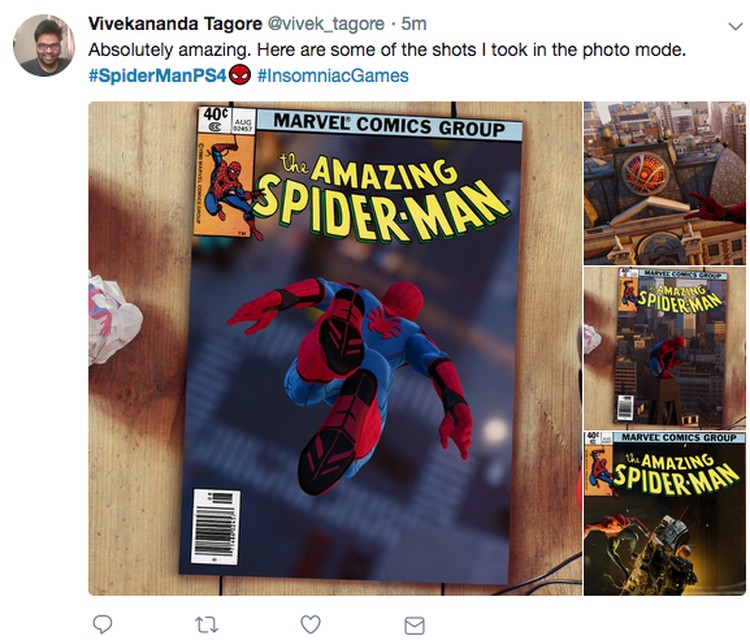
Task: Visit the @vivek_tagore handle
Action: pyautogui.click(x=325, y=24)
